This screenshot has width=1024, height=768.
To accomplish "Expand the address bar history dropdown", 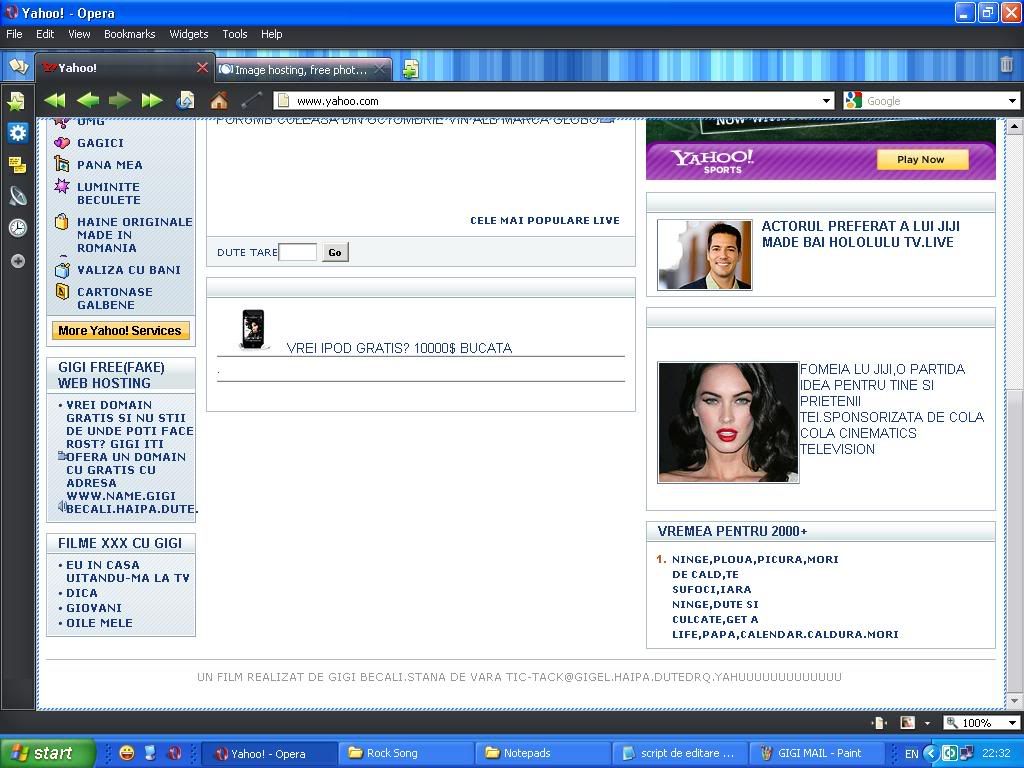I will (826, 101).
